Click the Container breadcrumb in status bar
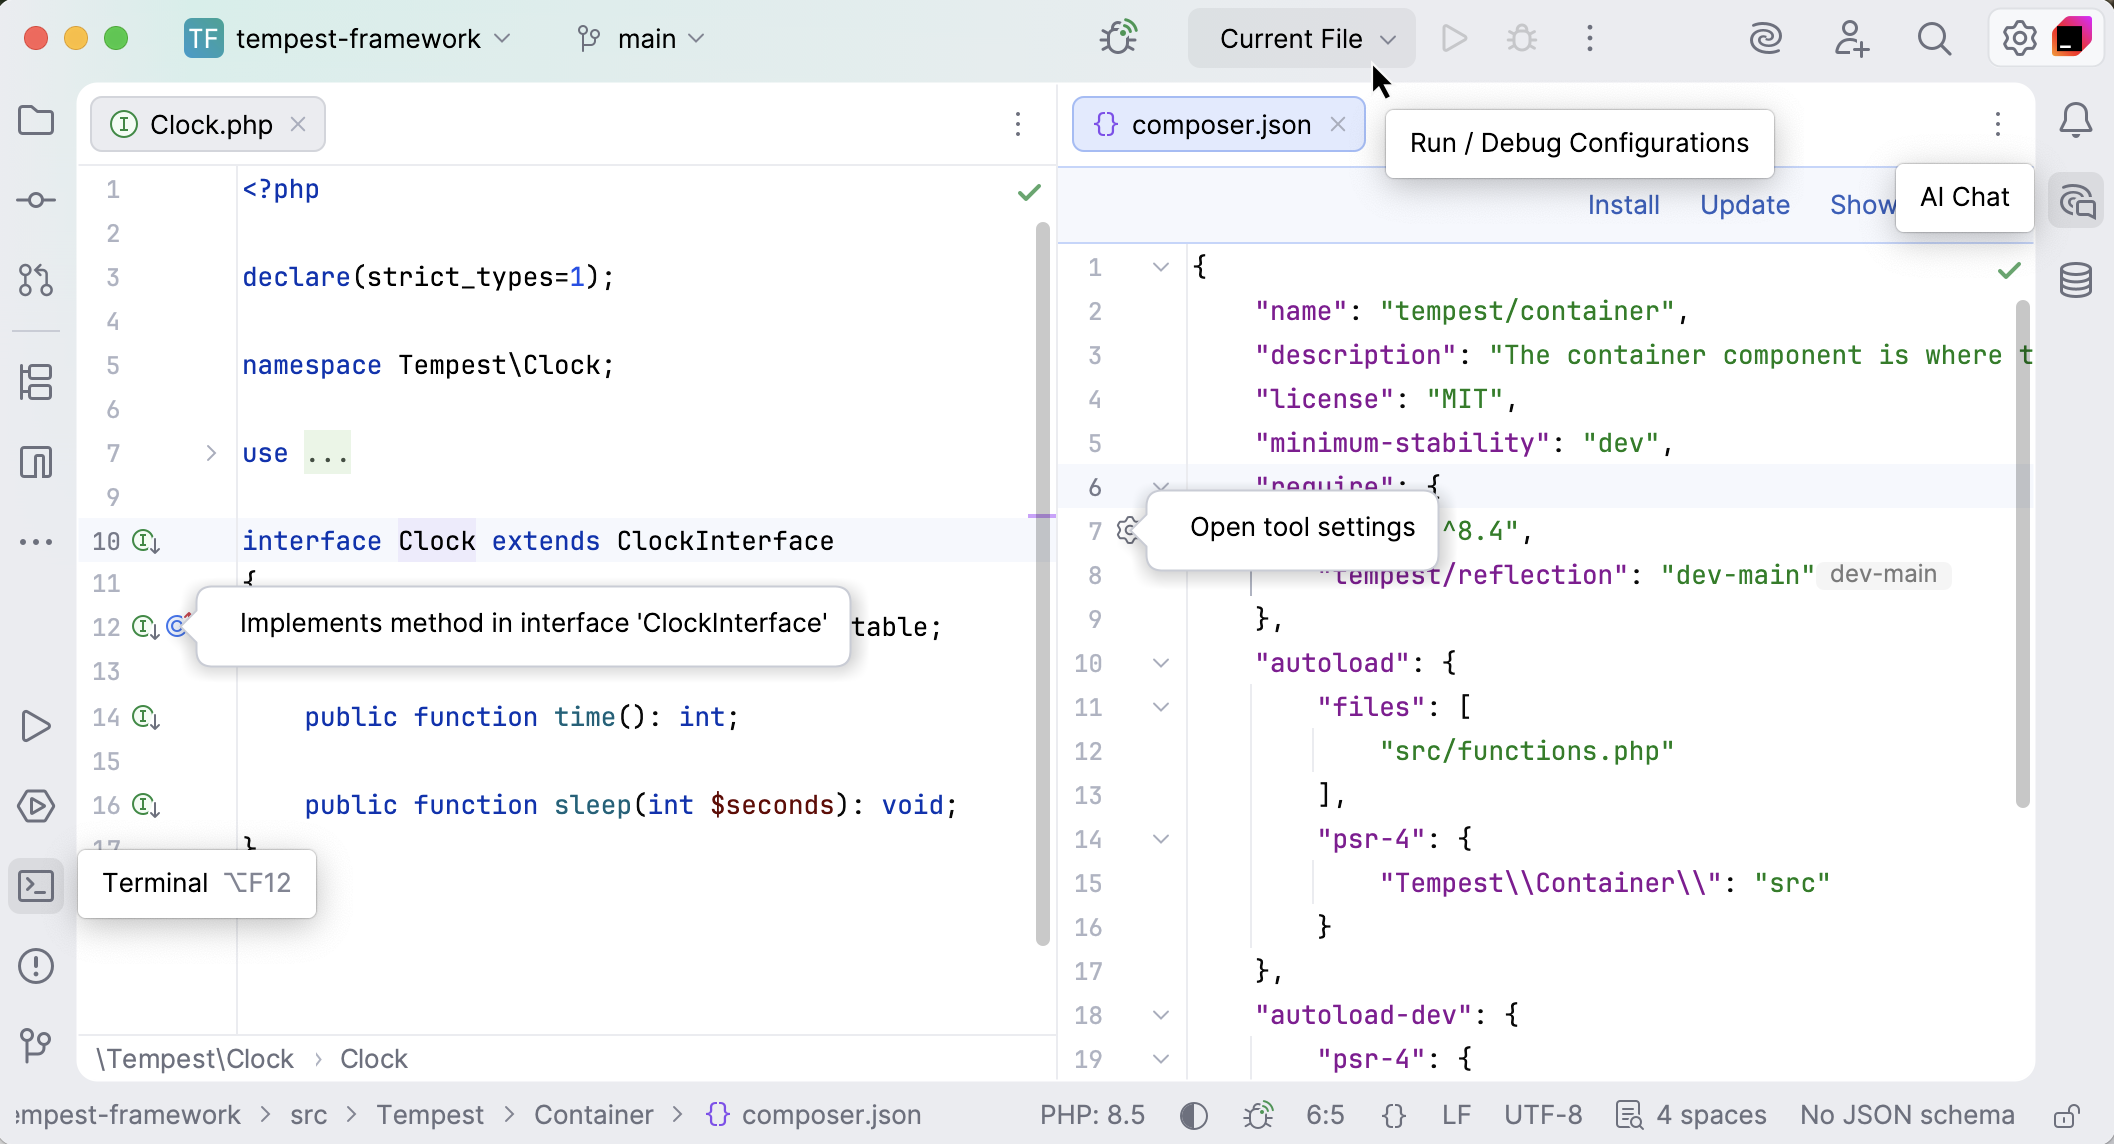The width and height of the screenshot is (2114, 1144). pyautogui.click(x=593, y=1115)
